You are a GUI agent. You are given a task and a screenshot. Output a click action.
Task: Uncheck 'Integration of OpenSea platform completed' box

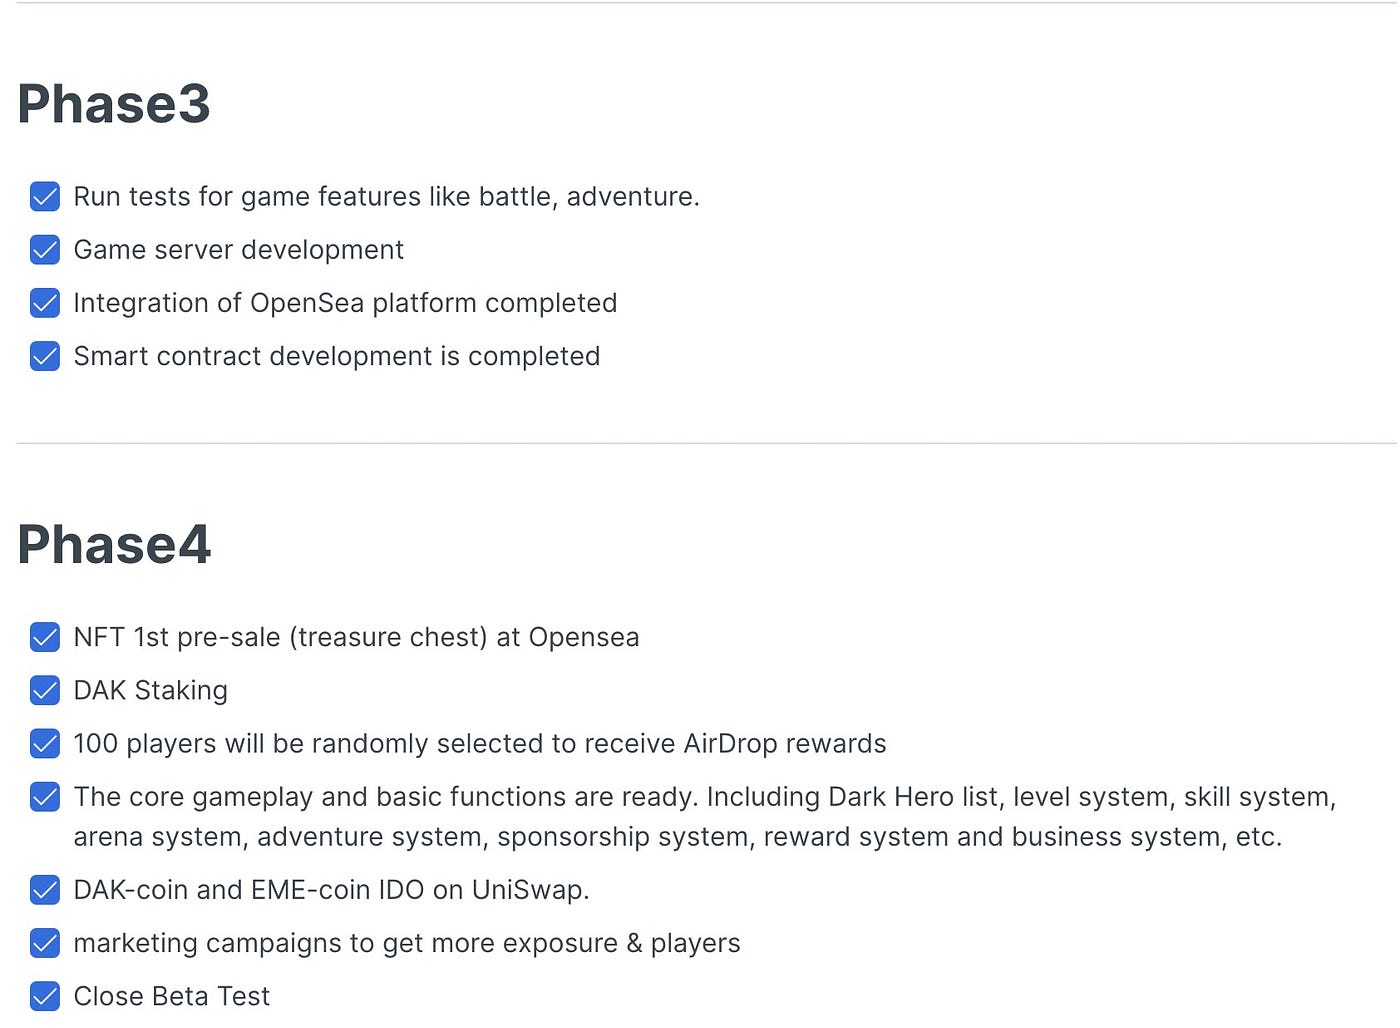[x=45, y=302]
